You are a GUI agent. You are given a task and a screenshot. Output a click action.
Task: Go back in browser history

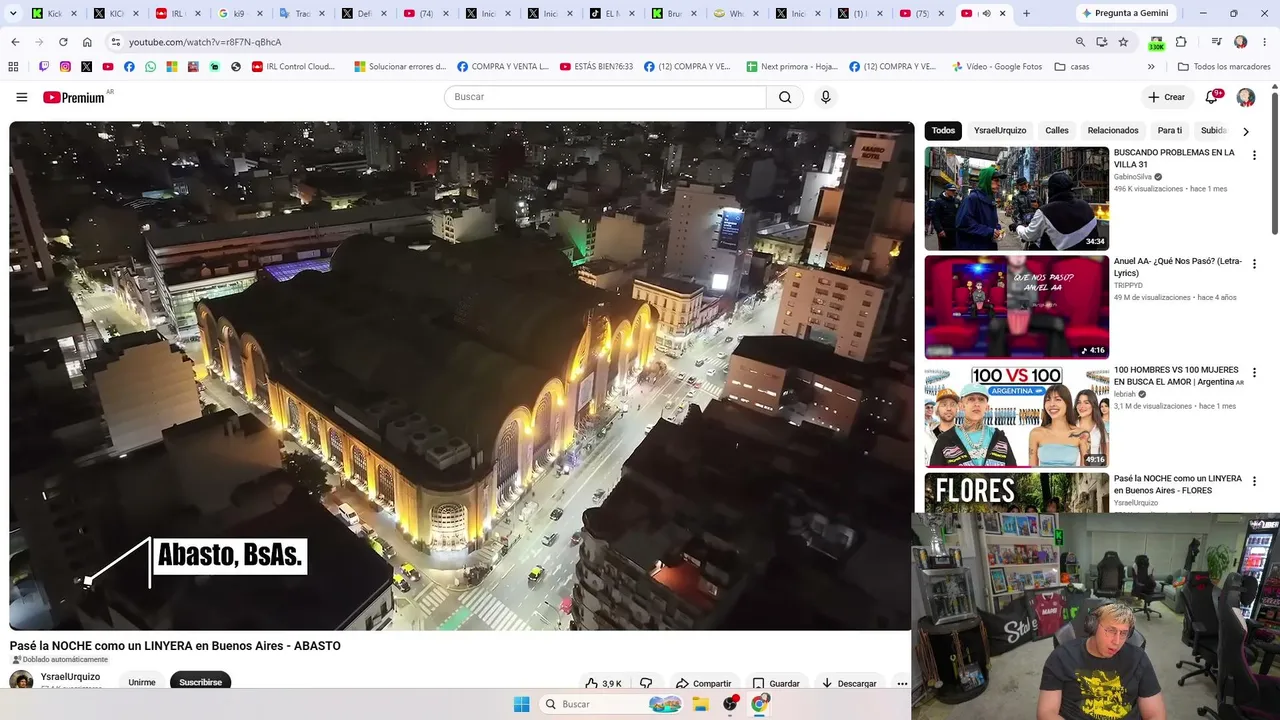15,42
